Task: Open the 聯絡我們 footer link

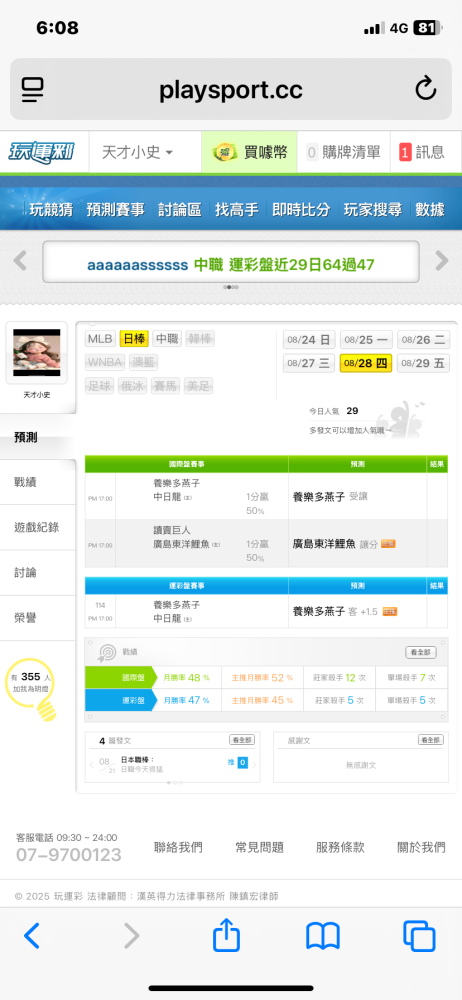Action: 178,848
